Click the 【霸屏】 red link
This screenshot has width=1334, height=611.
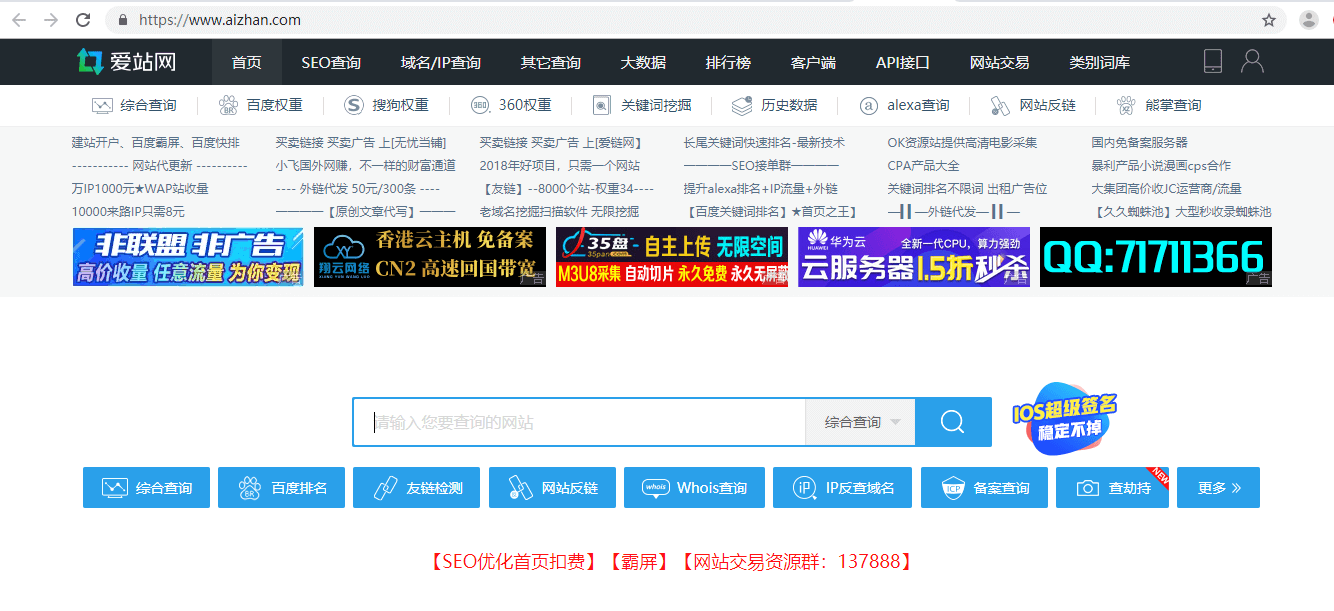tap(638, 562)
